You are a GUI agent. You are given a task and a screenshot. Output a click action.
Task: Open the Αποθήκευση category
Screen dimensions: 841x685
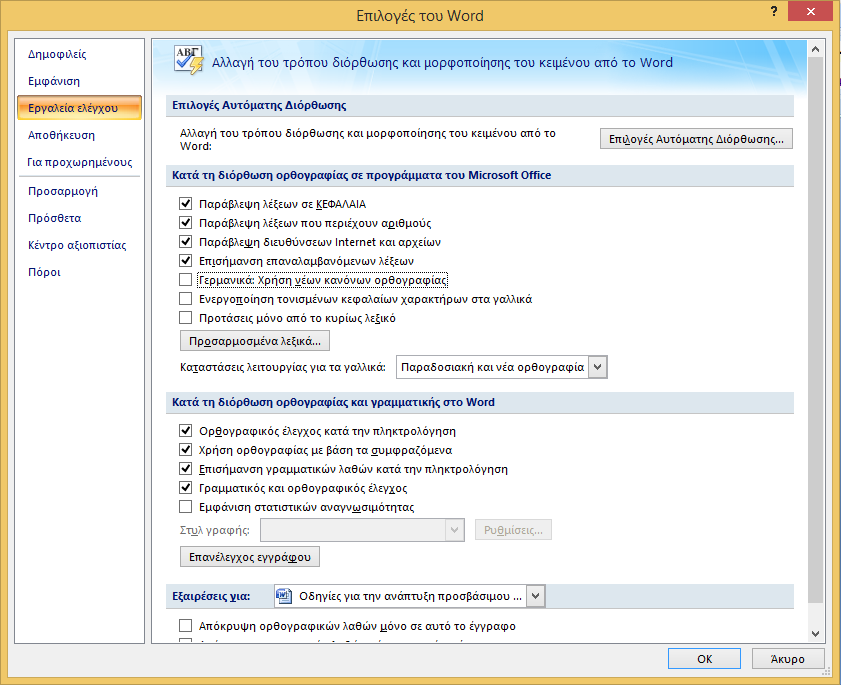(62, 135)
